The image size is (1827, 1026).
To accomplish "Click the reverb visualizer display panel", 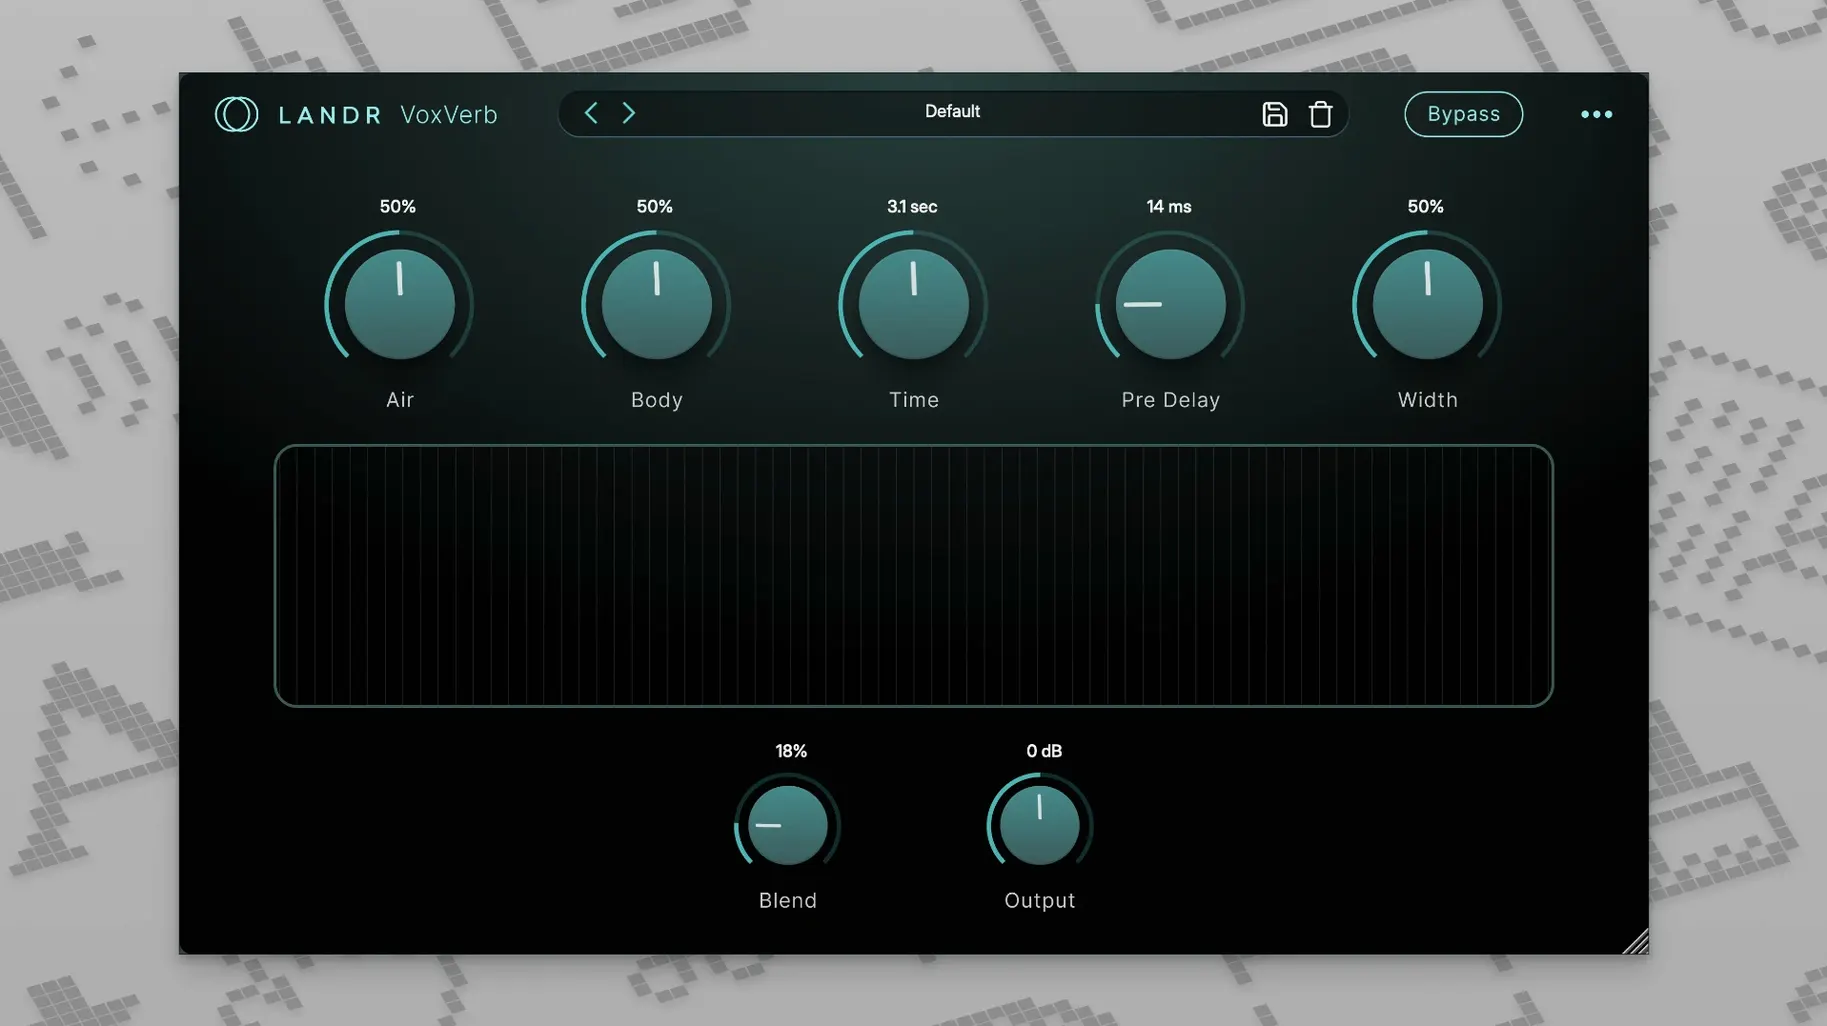I will click(913, 576).
